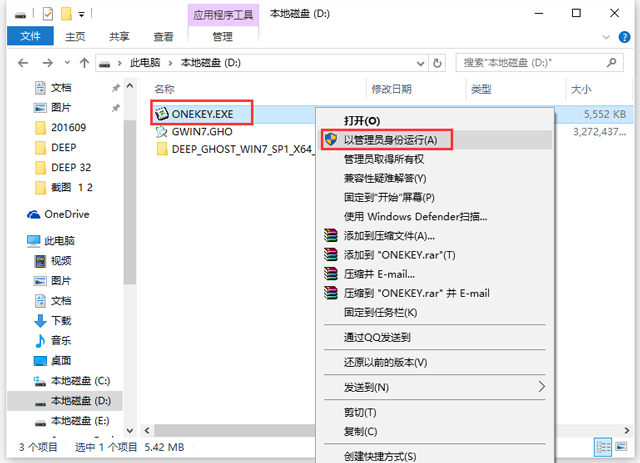Click the DEEP_GHOST_WIN7_SP1_X64 folder icon
The height and width of the screenshot is (463, 640).
pyautogui.click(x=162, y=149)
